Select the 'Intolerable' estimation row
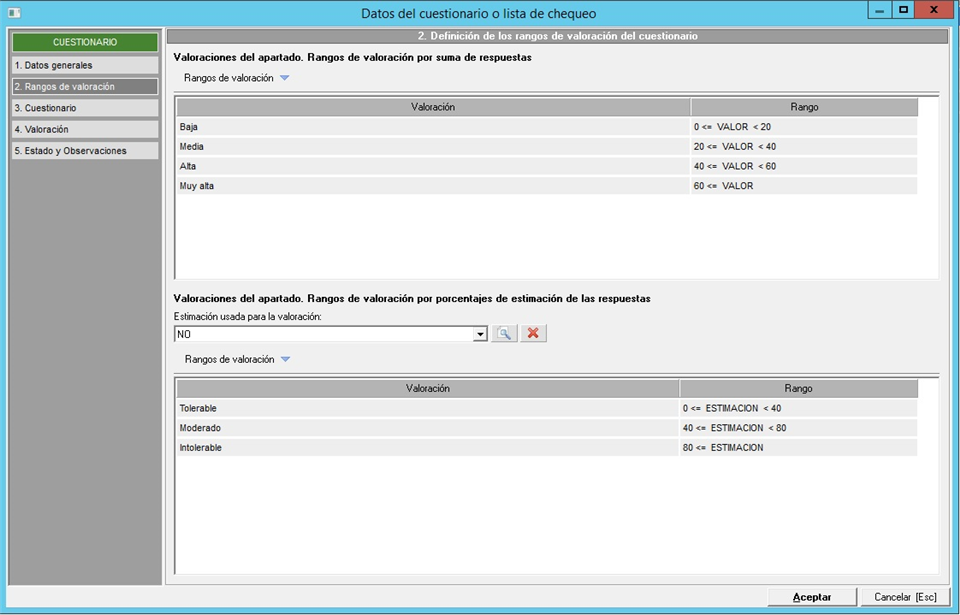The width and height of the screenshot is (960, 615). click(427, 447)
